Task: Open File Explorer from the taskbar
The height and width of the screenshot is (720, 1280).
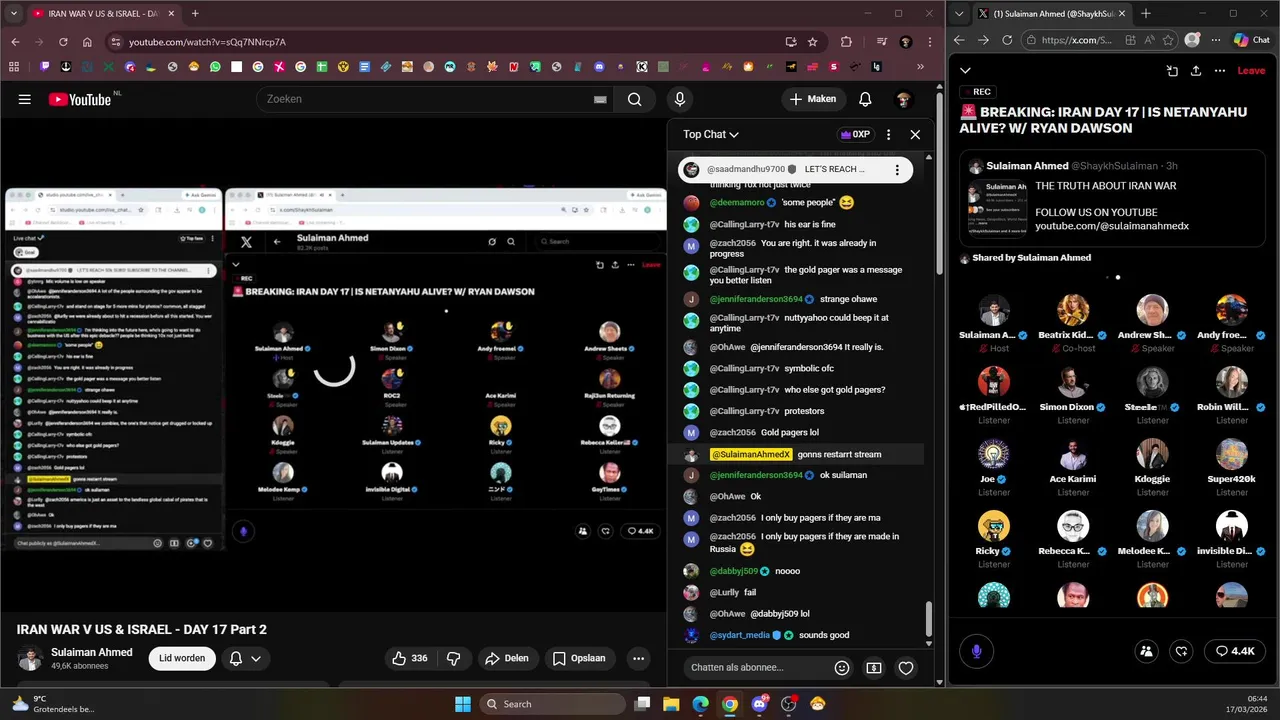Action: pyautogui.click(x=671, y=704)
